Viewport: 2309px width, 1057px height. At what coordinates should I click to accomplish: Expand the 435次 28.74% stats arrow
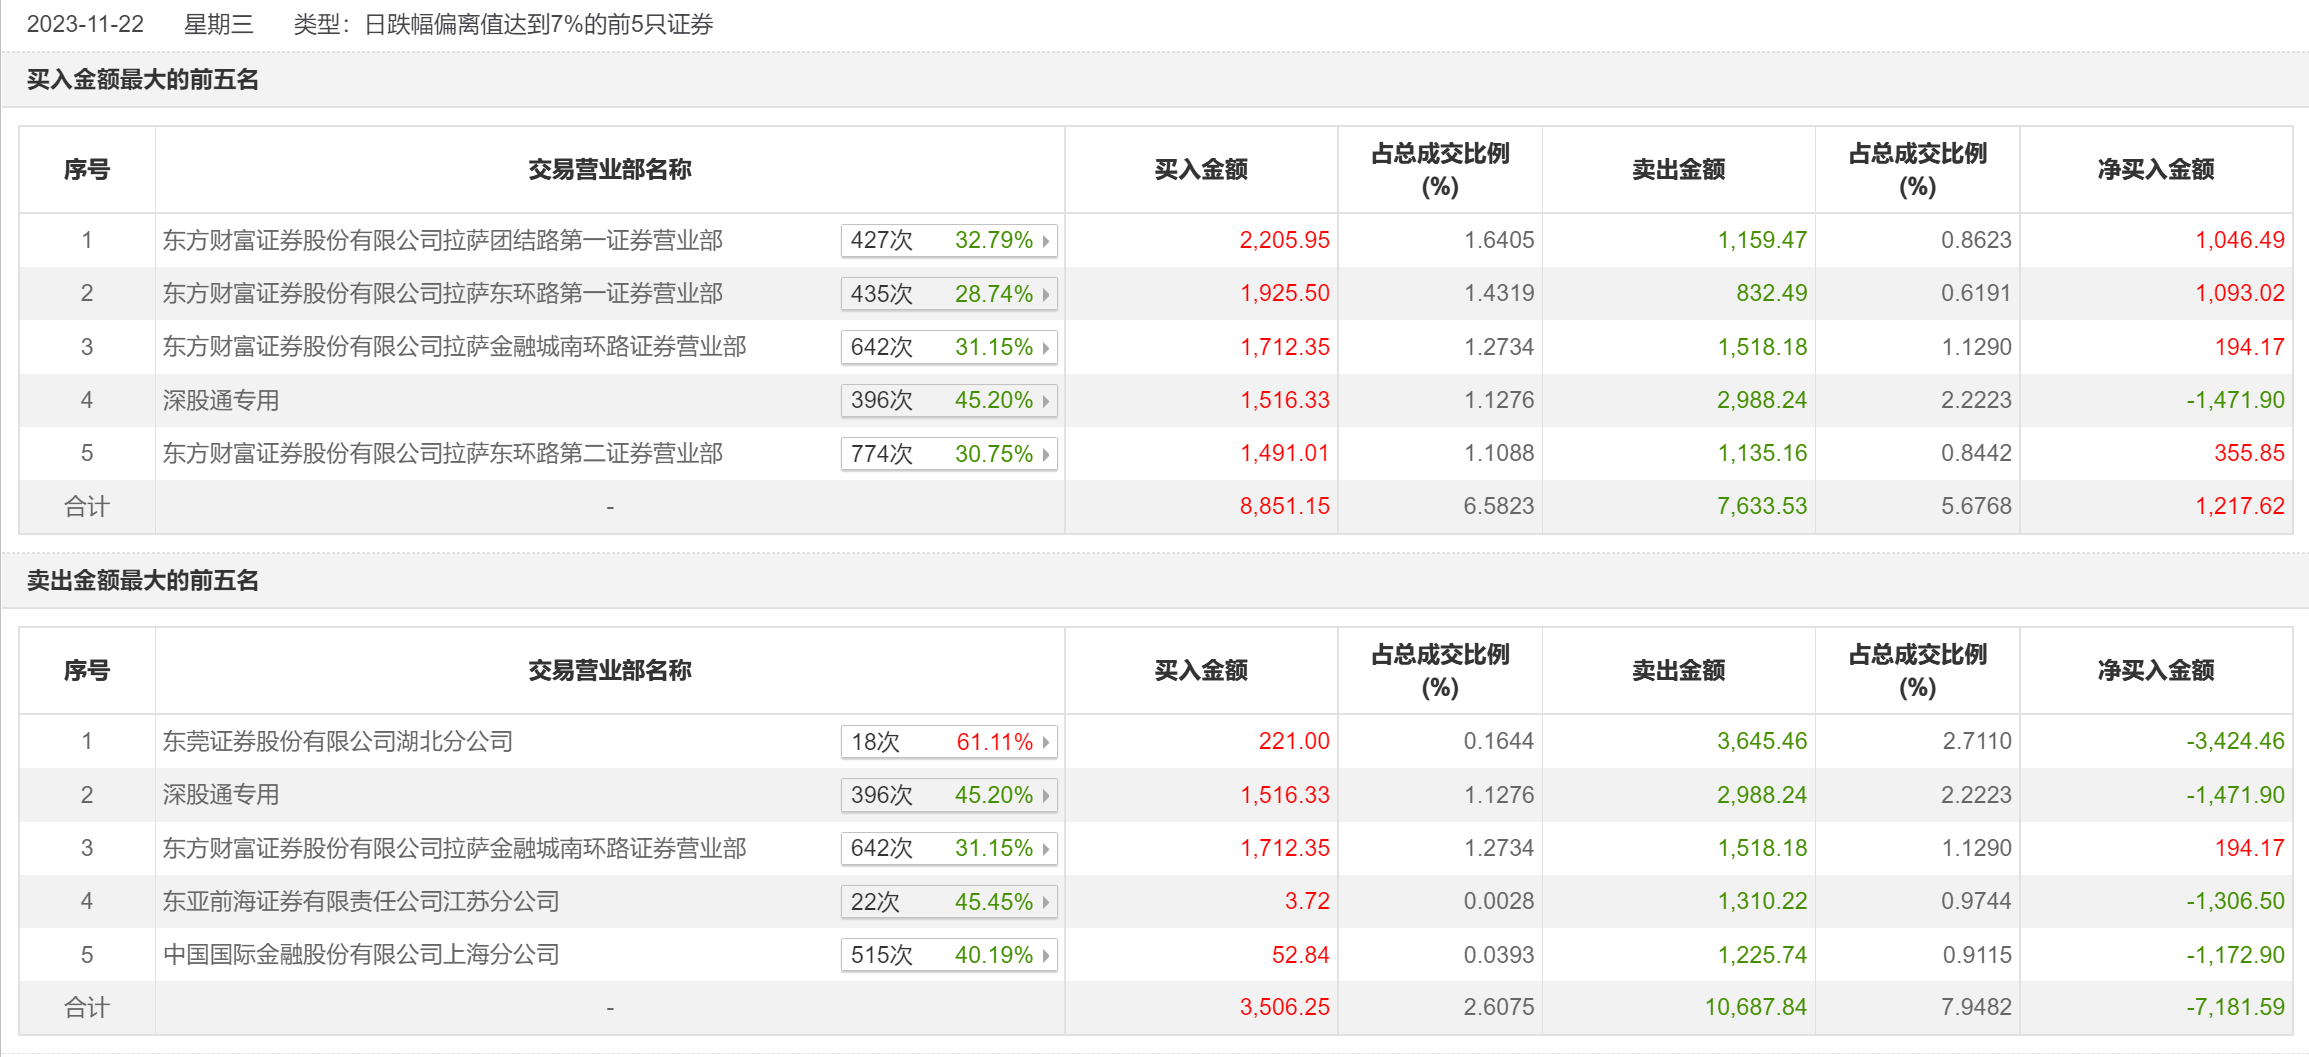tap(1045, 294)
